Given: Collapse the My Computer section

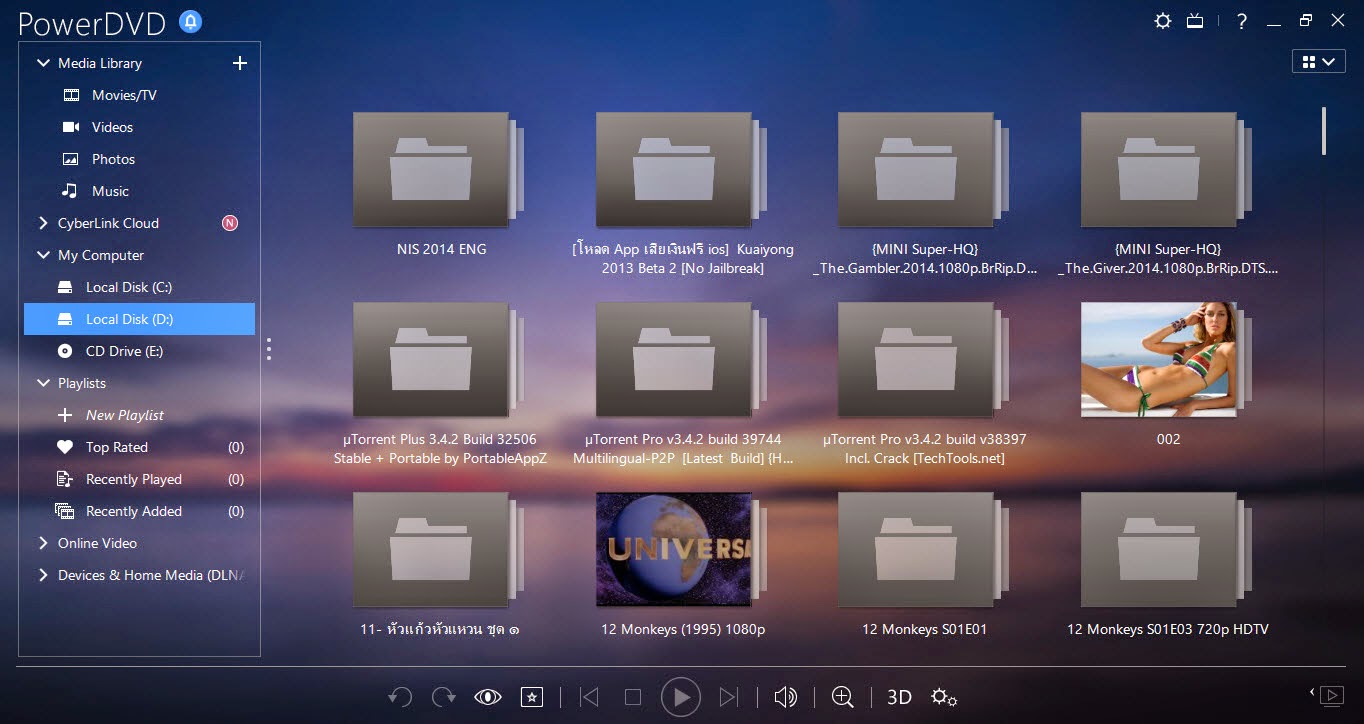Looking at the screenshot, I should click(x=43, y=255).
